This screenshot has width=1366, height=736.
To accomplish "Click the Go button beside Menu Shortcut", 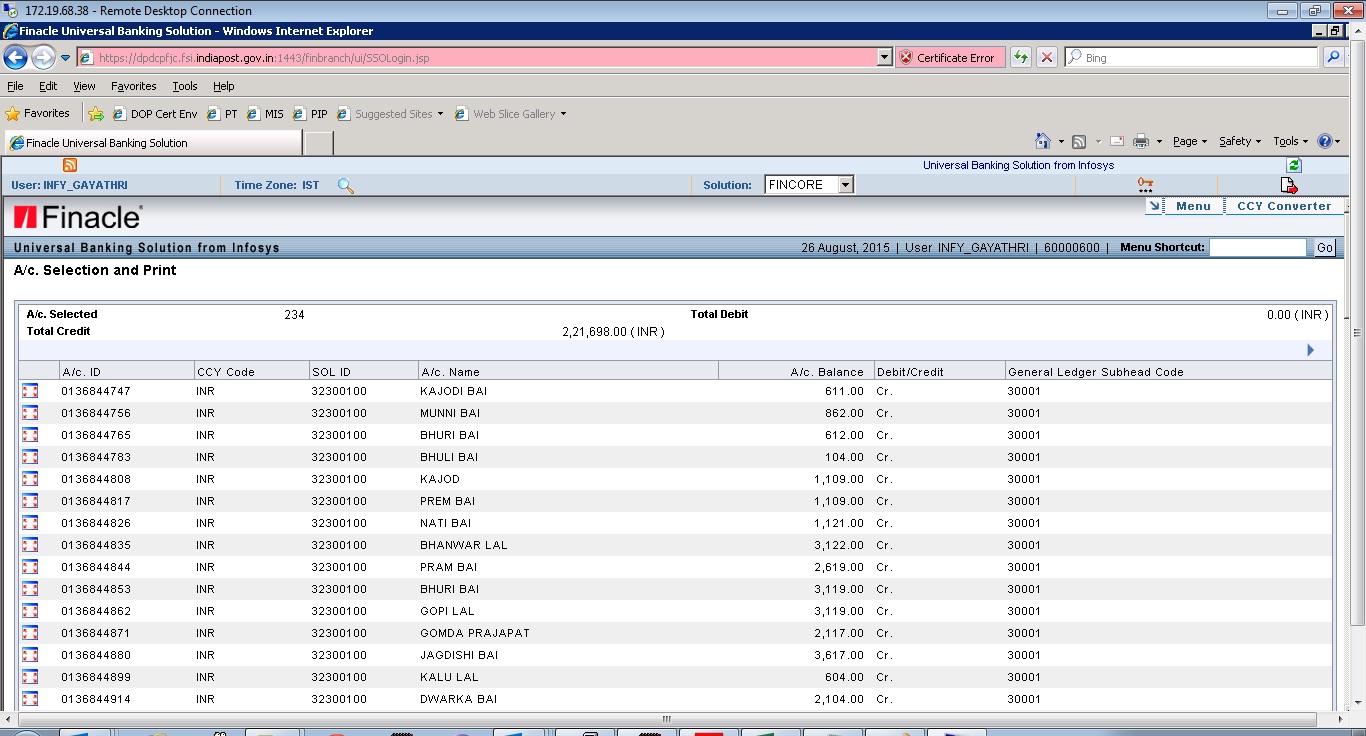I will [x=1324, y=247].
